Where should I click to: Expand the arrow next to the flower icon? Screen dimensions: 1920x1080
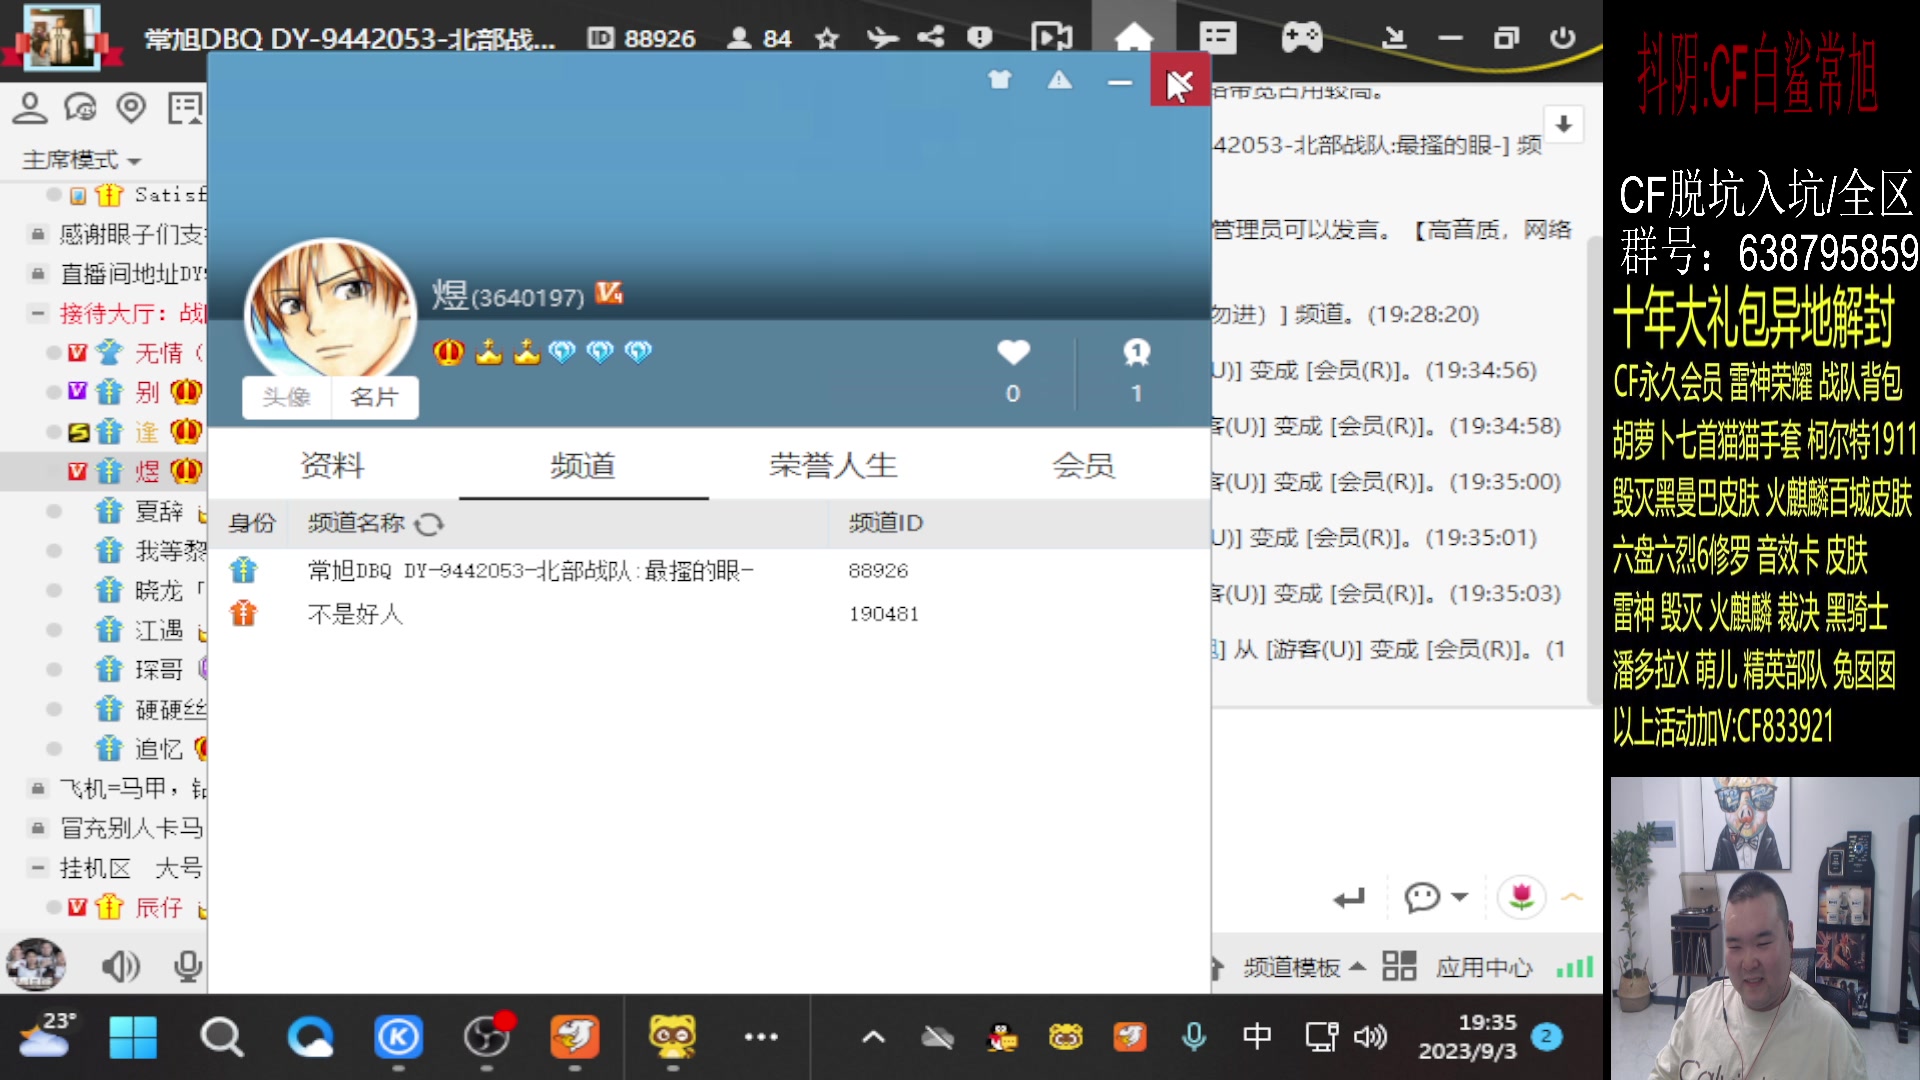1572,897
